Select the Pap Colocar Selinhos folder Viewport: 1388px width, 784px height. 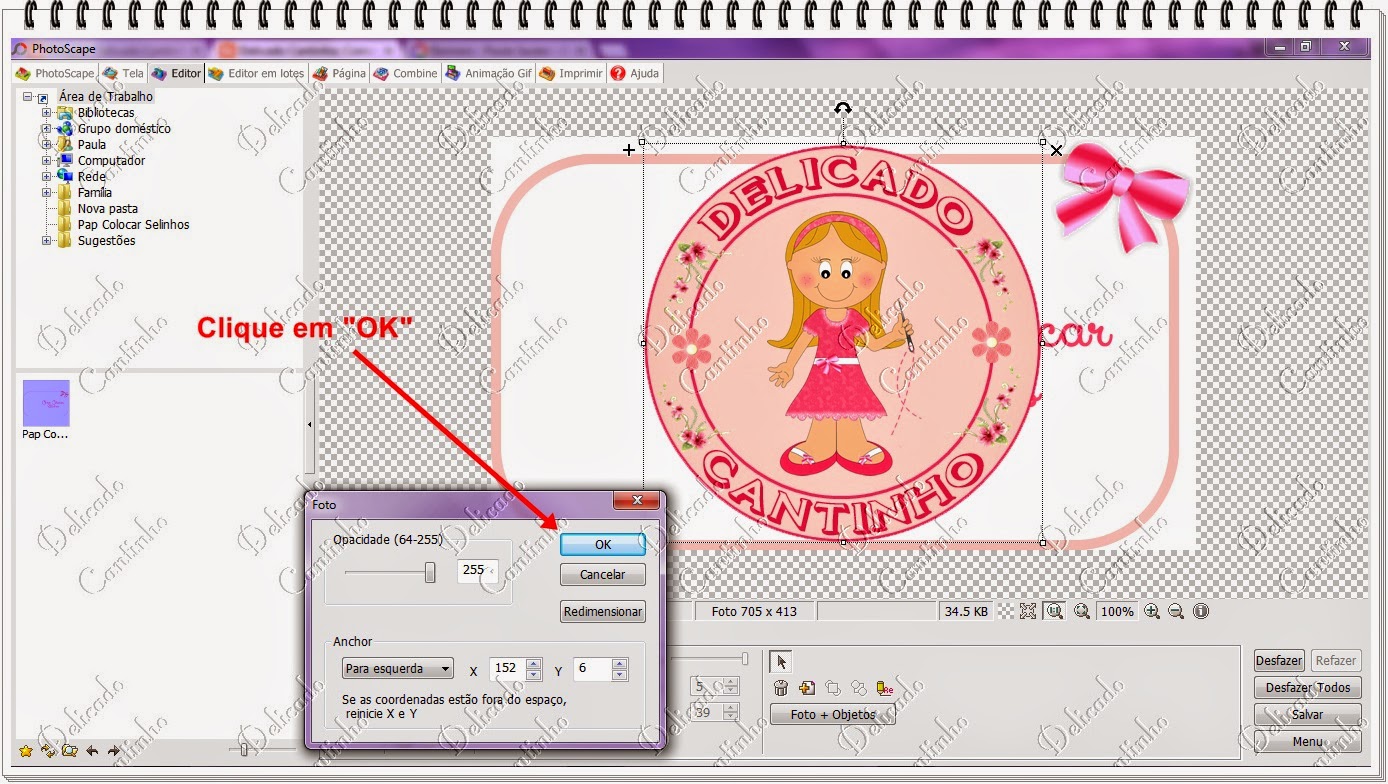[133, 225]
